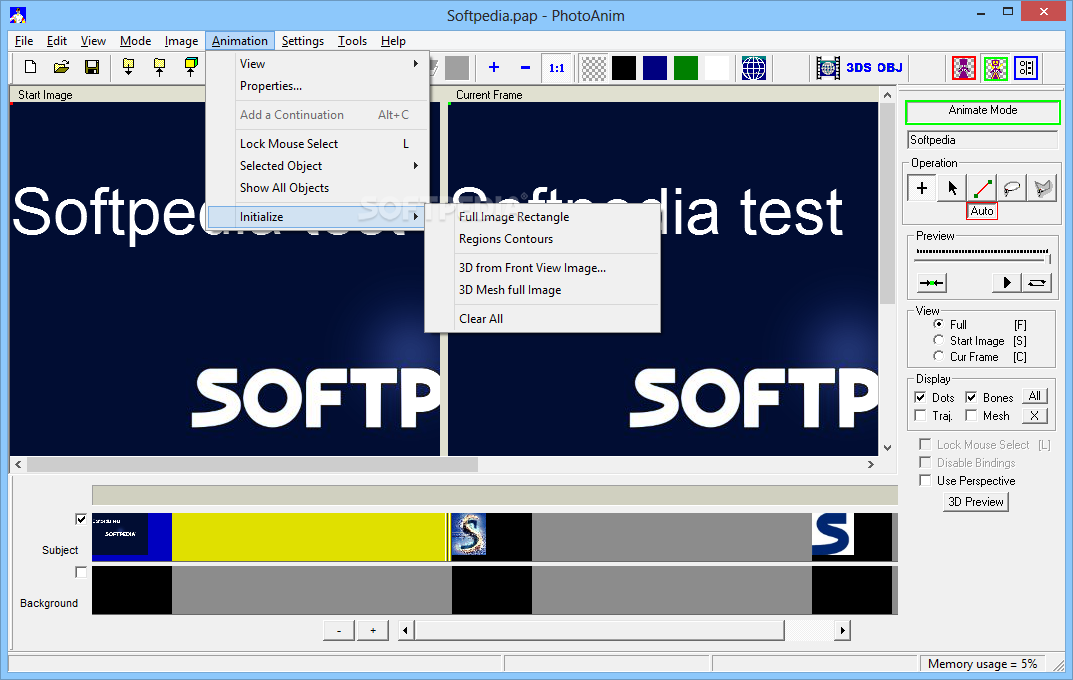Open the Image menu
Viewport: 1073px width, 680px height.
click(181, 41)
